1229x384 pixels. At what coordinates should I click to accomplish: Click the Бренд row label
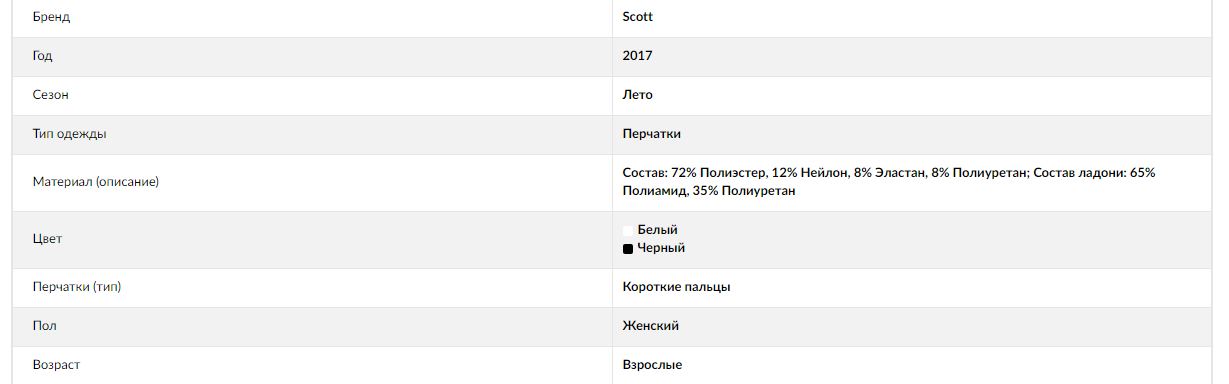[52, 18]
